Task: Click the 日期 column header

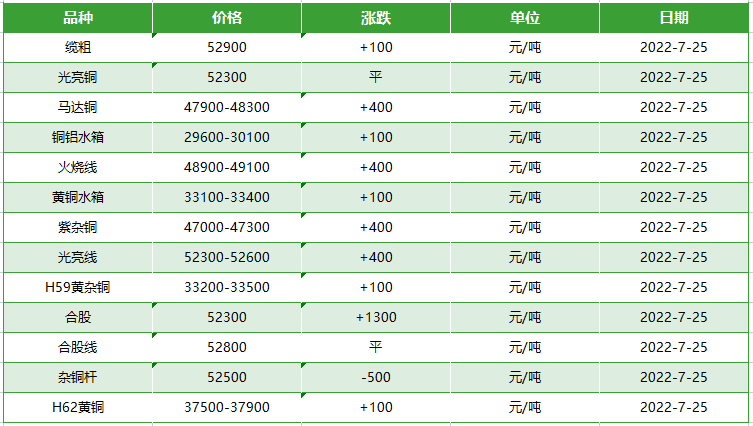Action: pos(674,18)
